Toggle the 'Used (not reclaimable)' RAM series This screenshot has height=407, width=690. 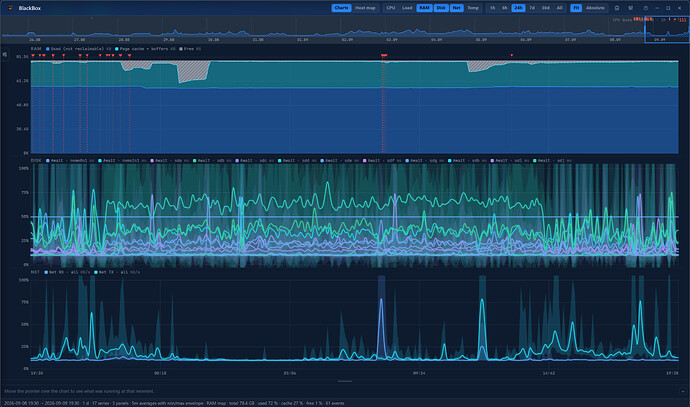pyautogui.click(x=78, y=49)
